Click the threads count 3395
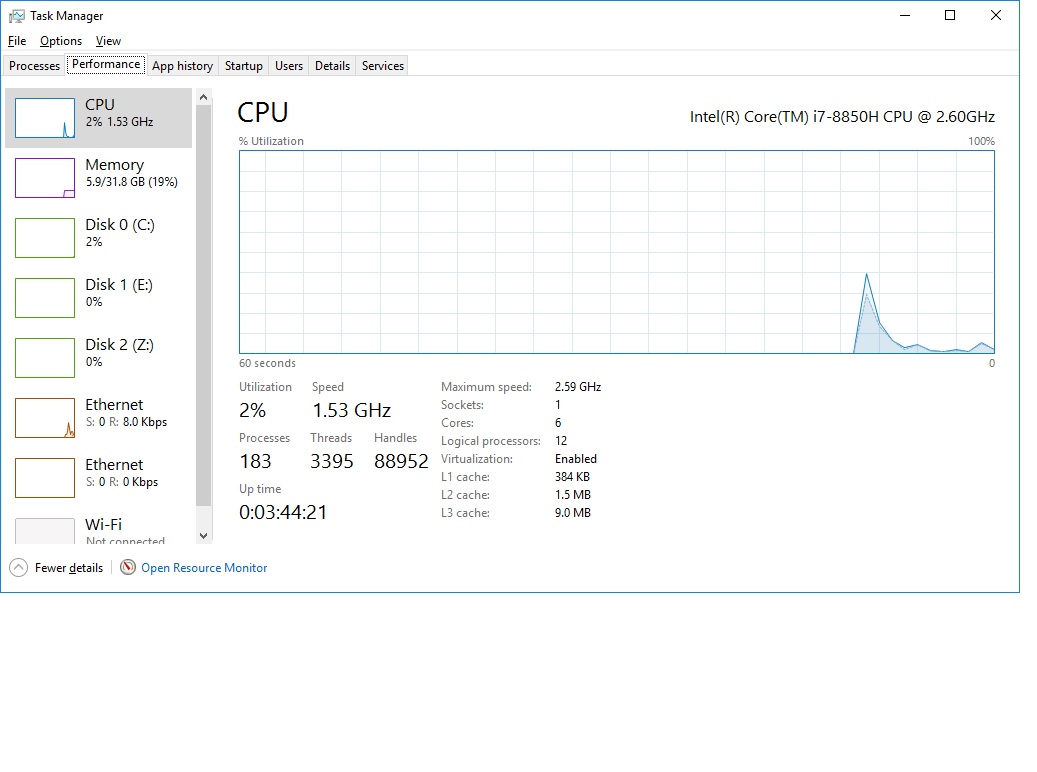Screen dimensions: 1037x772 pyautogui.click(x=332, y=461)
